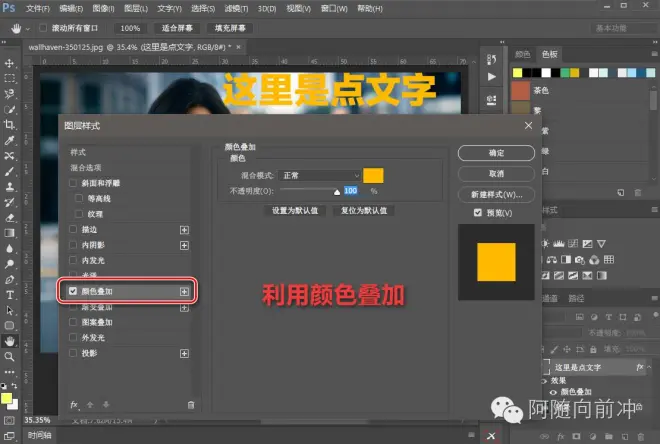
Task: Select the Pen tool
Action: tap(9, 279)
